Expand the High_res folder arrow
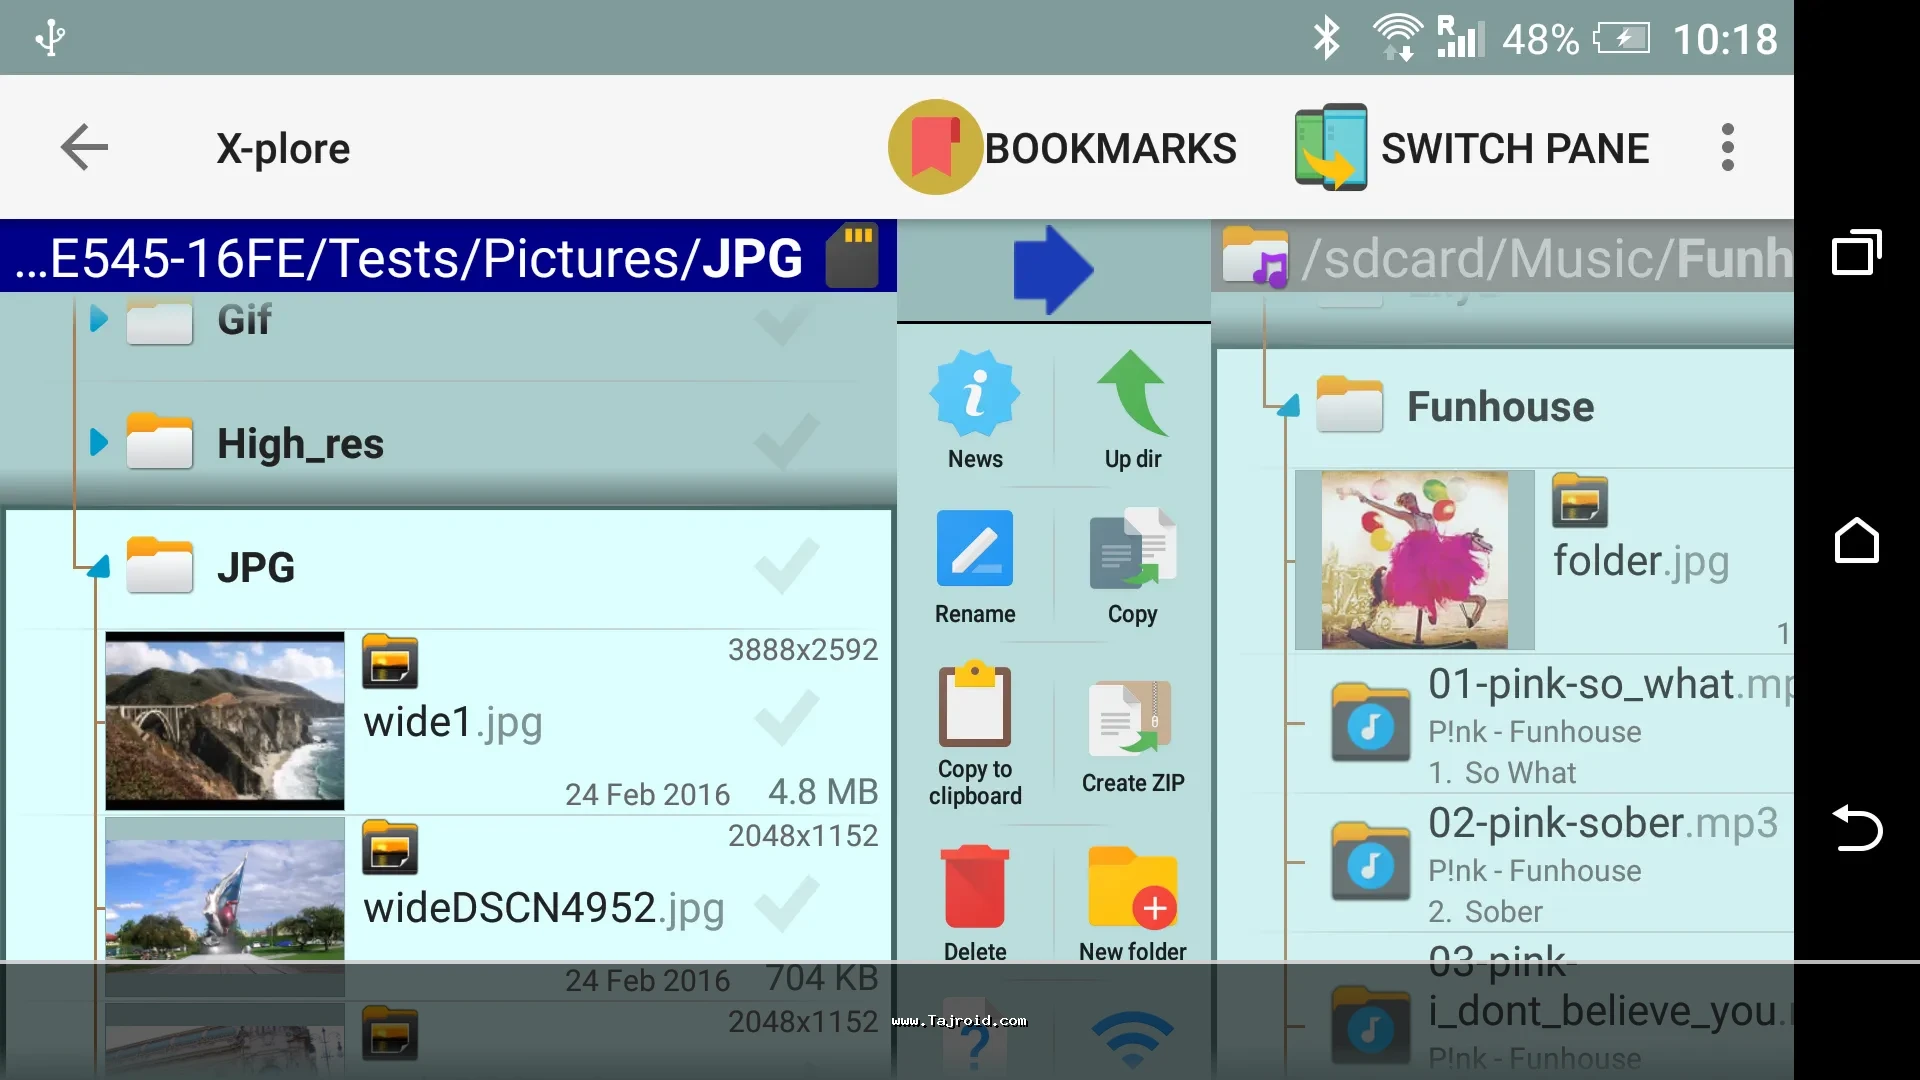The image size is (1920, 1080). pos(98,442)
